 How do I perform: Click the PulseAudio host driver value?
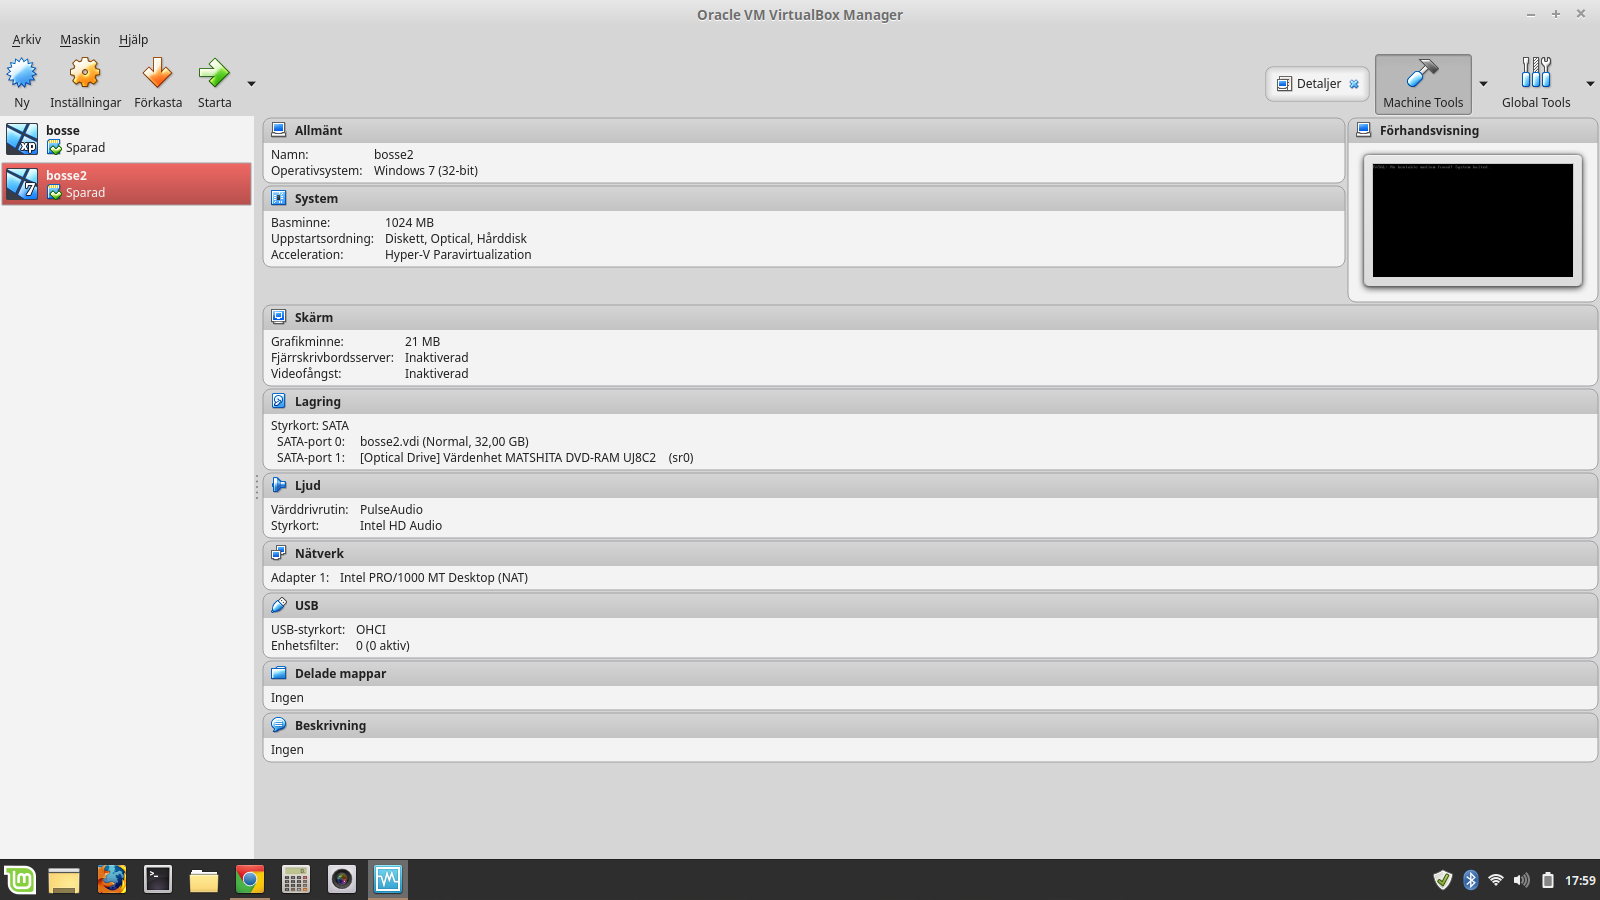pos(391,510)
